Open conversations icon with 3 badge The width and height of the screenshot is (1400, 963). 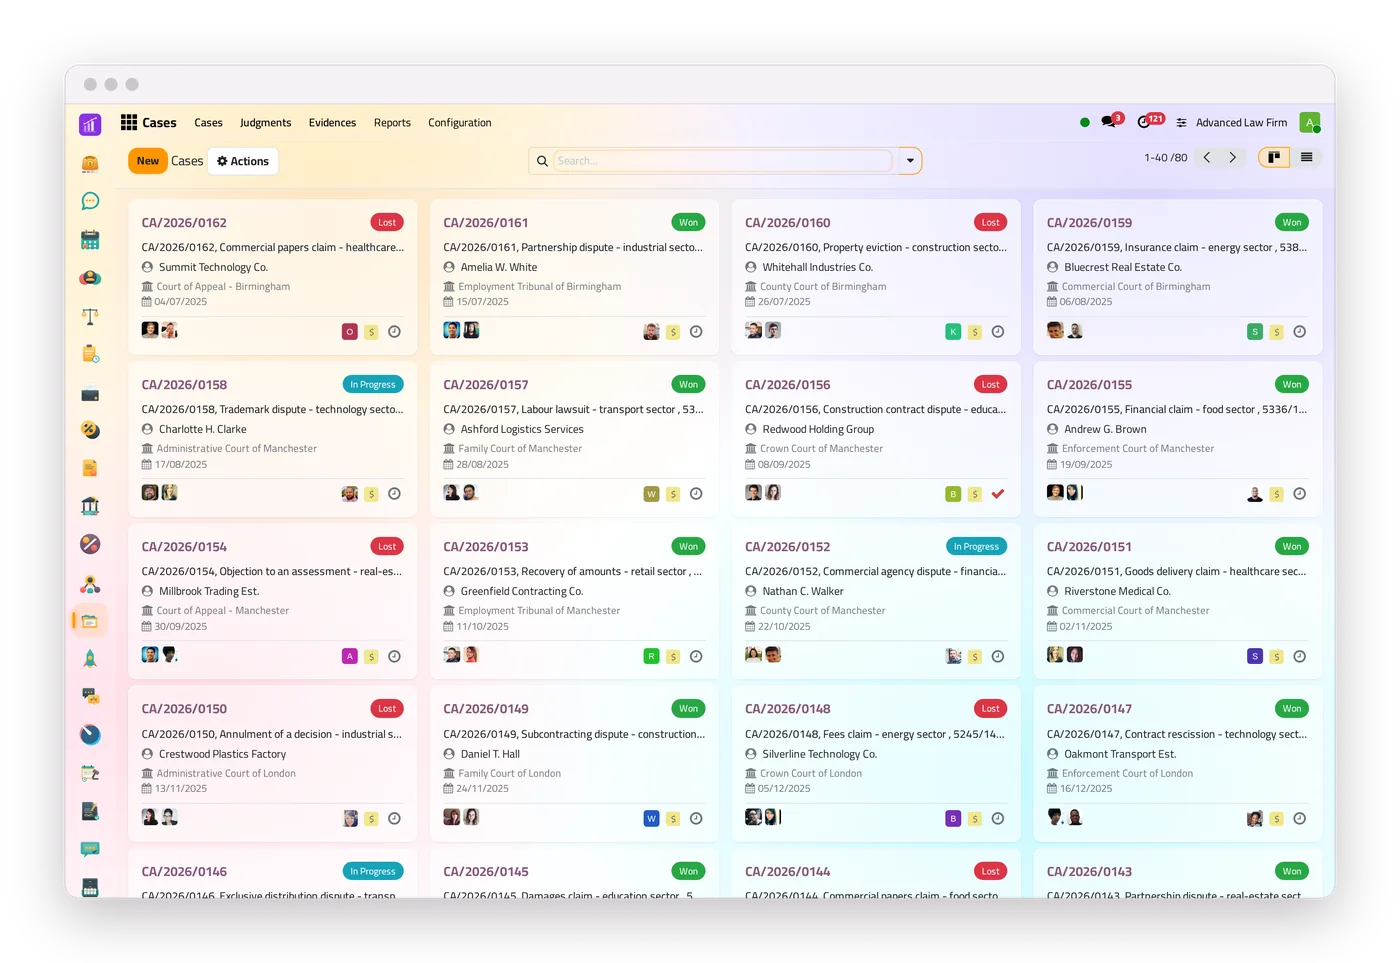click(x=1110, y=122)
